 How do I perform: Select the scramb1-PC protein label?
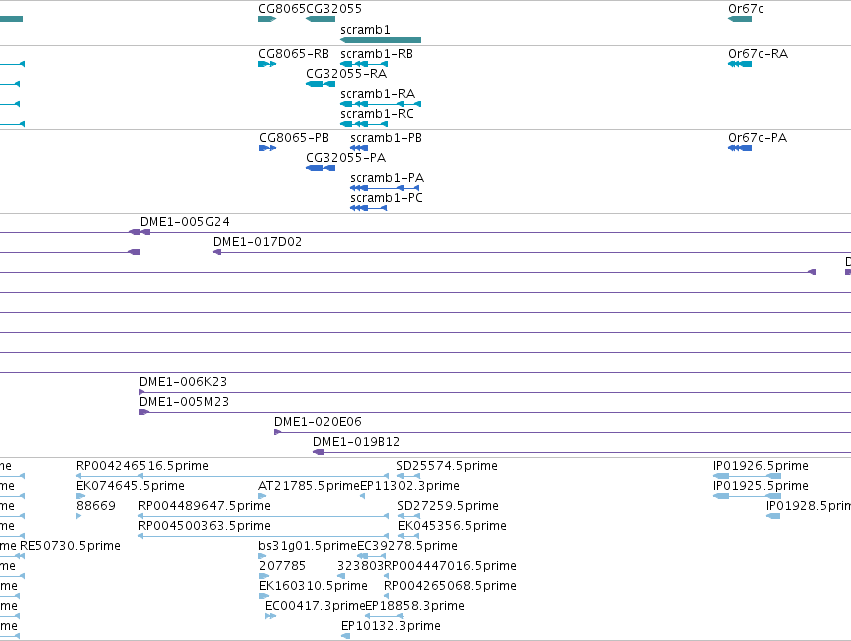386,198
